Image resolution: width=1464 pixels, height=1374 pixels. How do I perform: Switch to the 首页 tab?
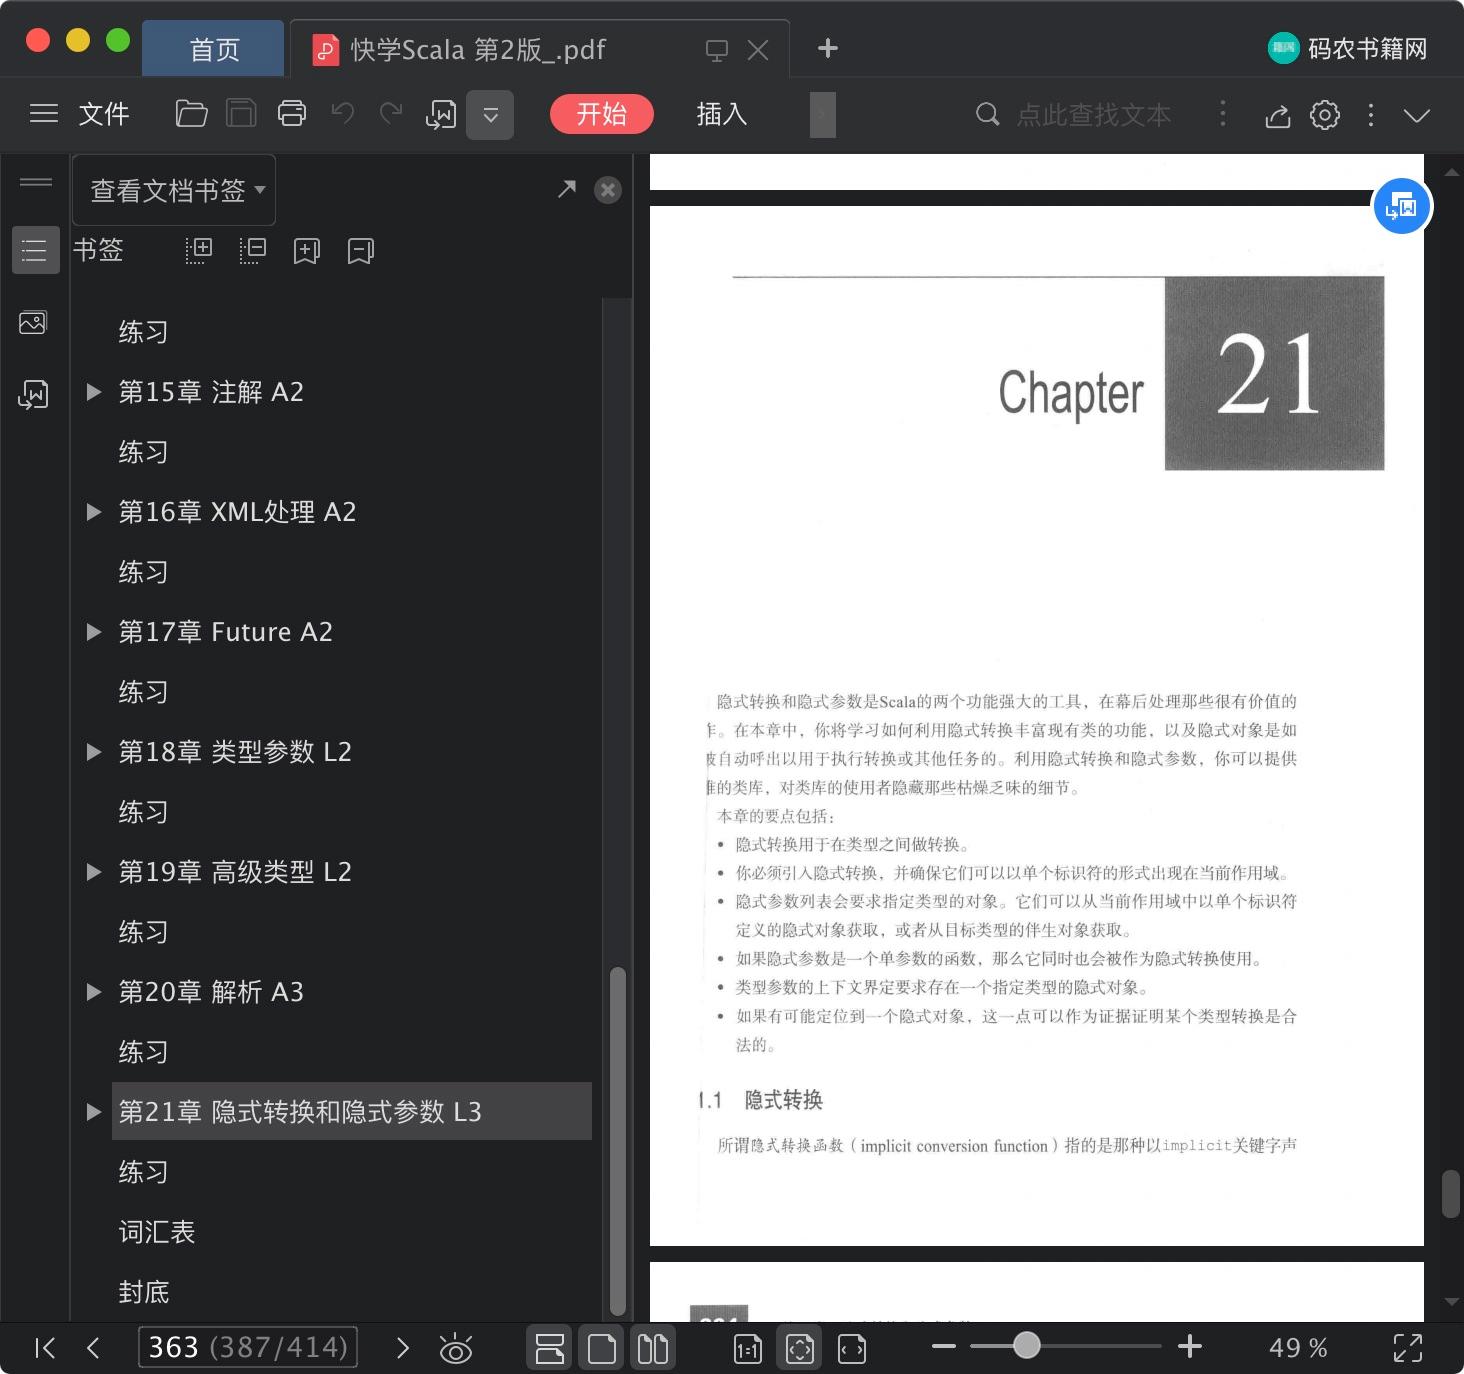pyautogui.click(x=215, y=49)
